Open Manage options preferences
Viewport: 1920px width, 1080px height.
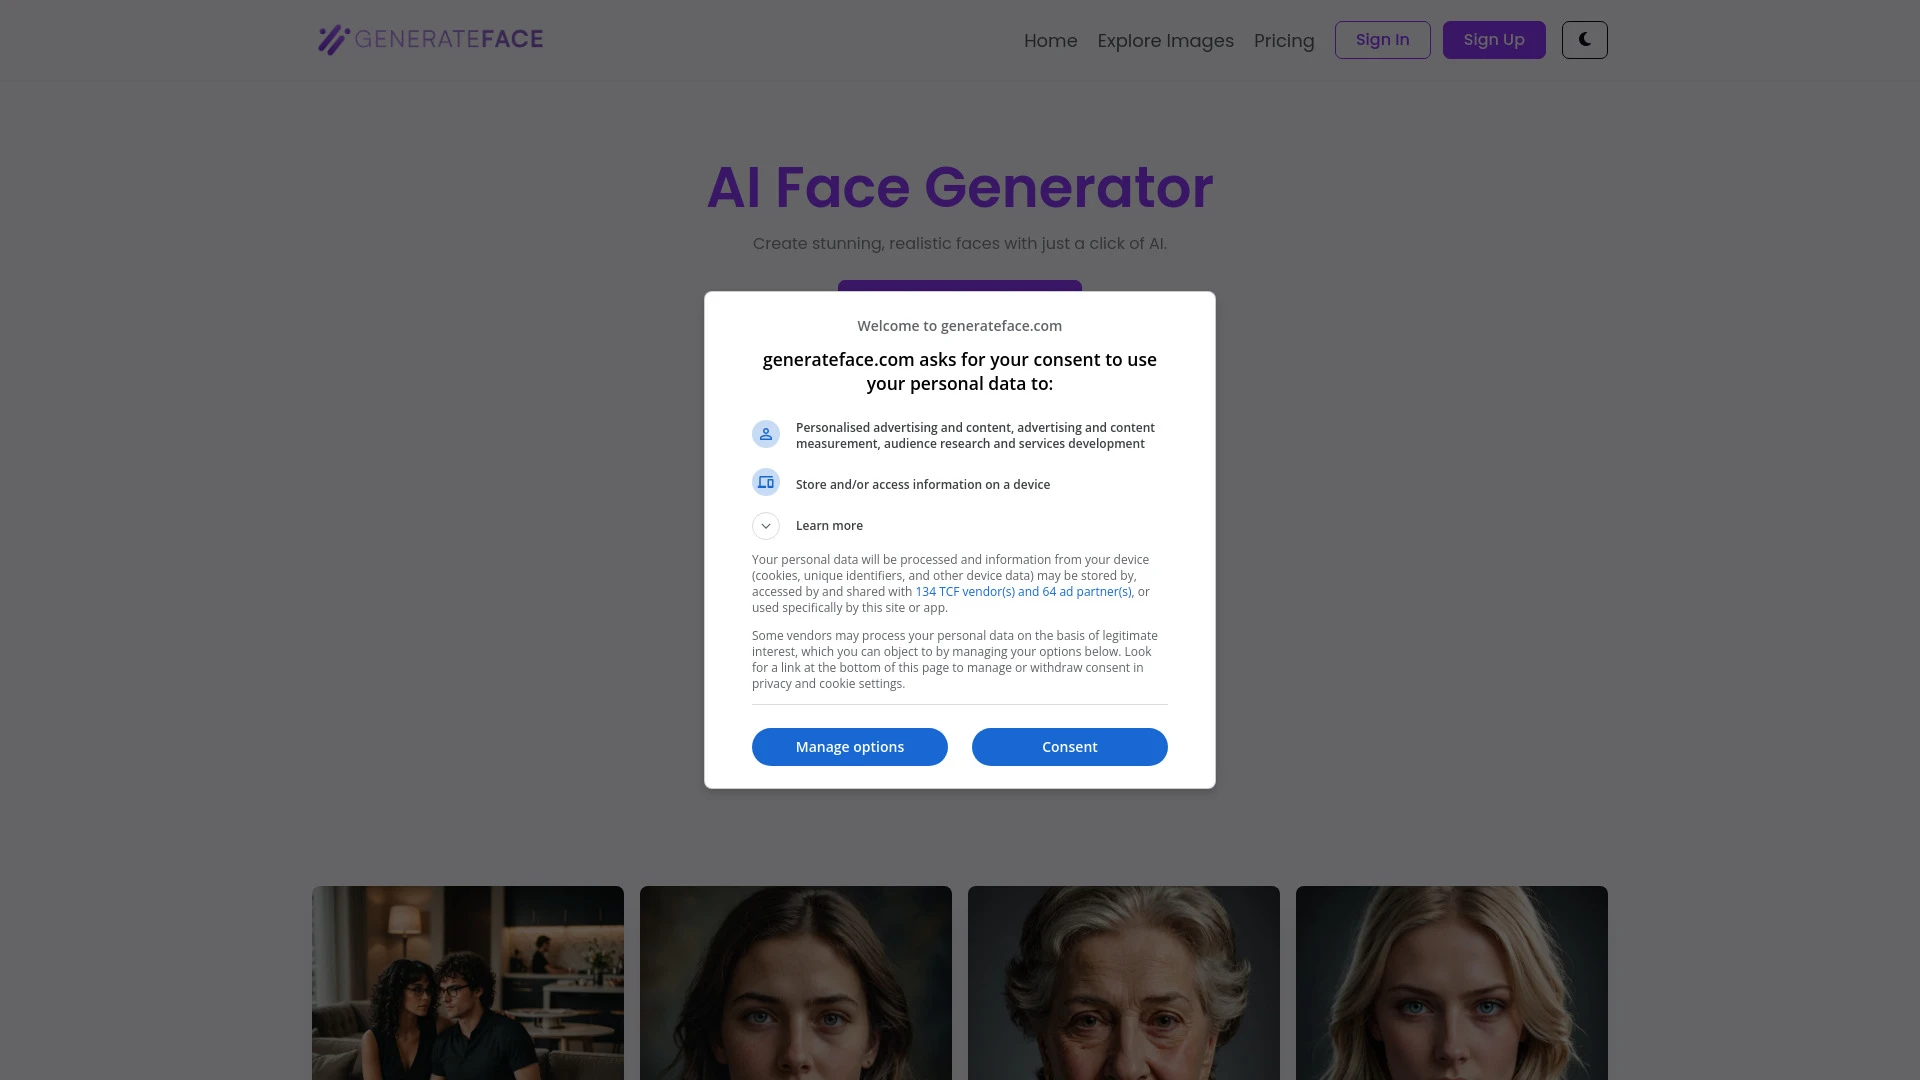coord(849,746)
